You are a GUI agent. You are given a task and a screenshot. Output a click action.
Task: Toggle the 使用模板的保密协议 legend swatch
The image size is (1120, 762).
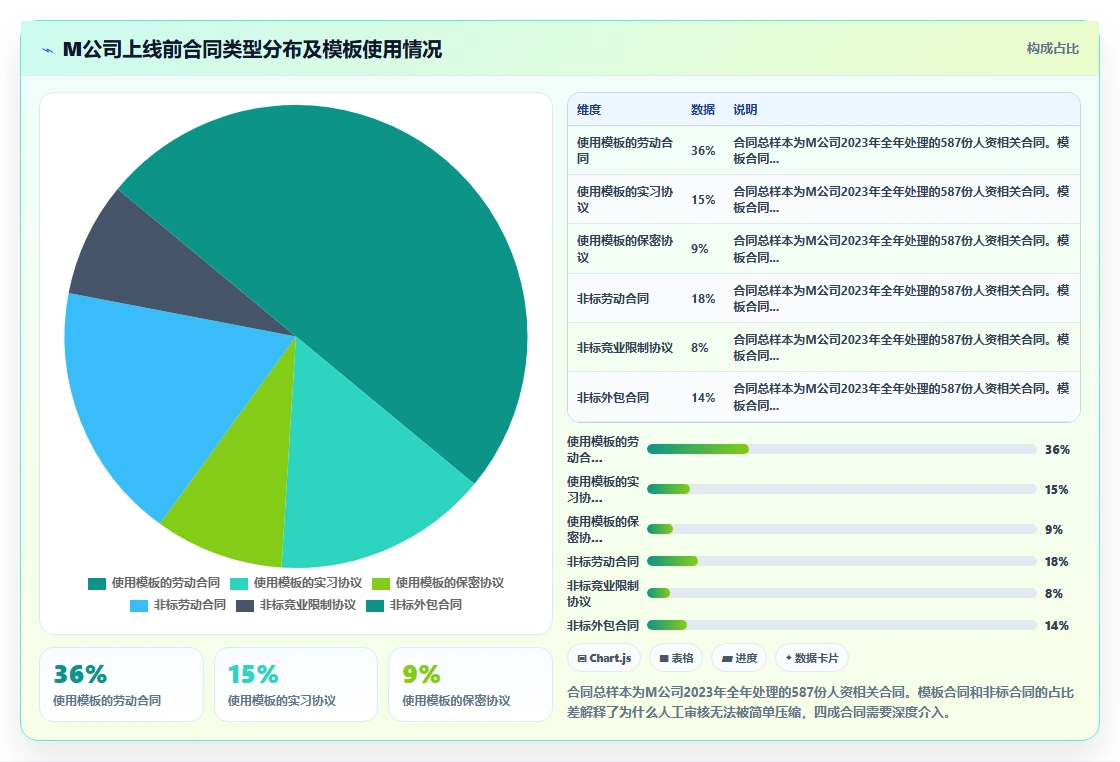click(x=381, y=583)
